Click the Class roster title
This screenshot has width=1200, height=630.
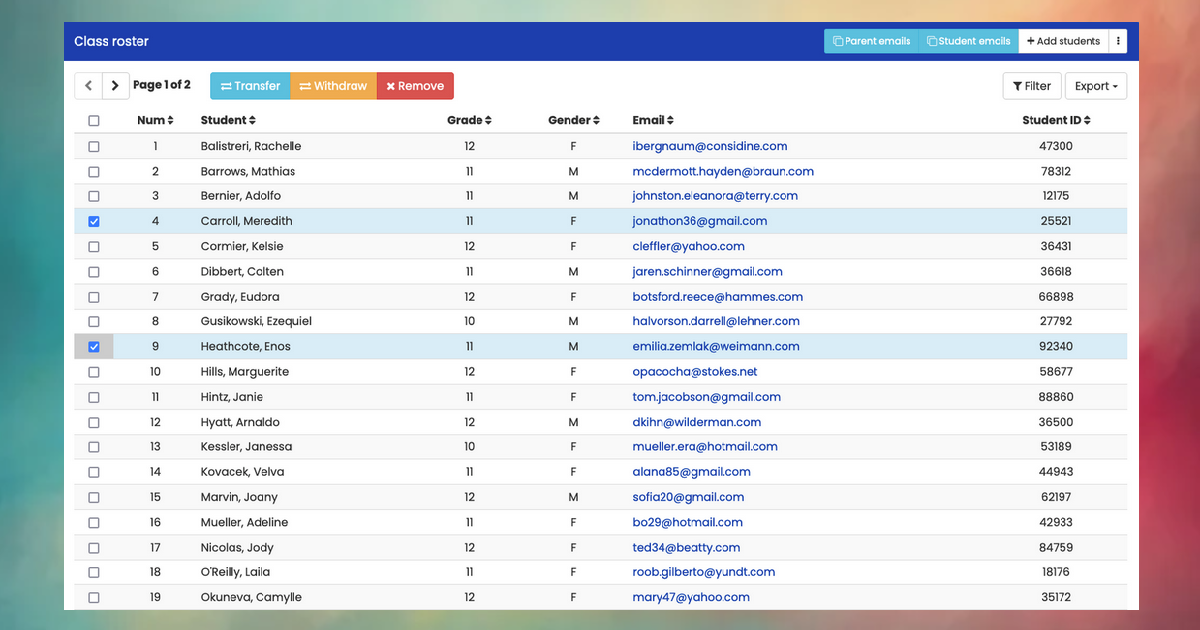(x=111, y=41)
